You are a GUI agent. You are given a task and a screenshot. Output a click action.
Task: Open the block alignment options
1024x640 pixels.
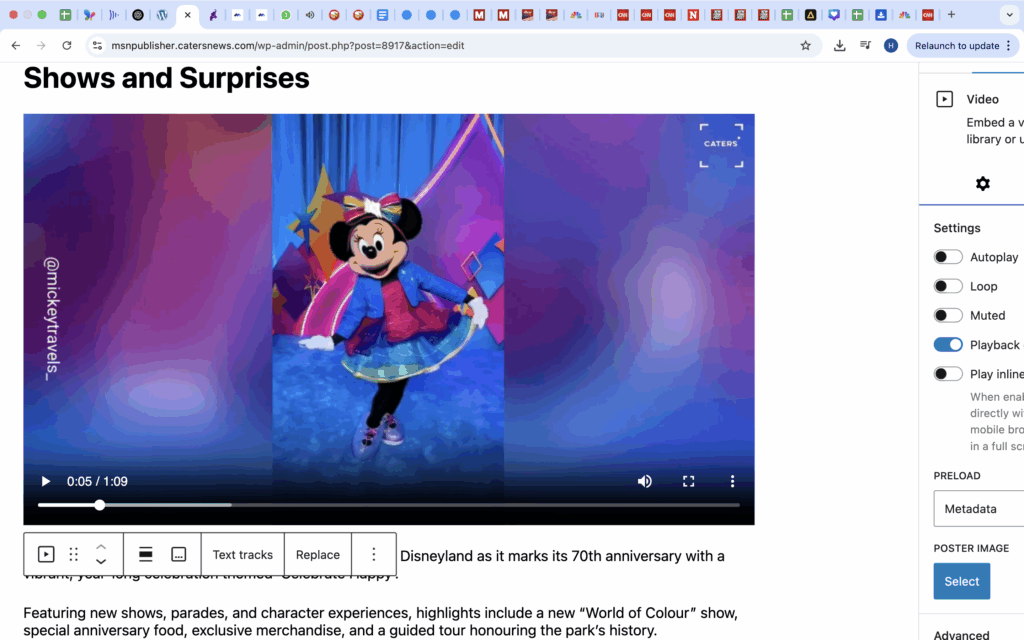pos(146,554)
